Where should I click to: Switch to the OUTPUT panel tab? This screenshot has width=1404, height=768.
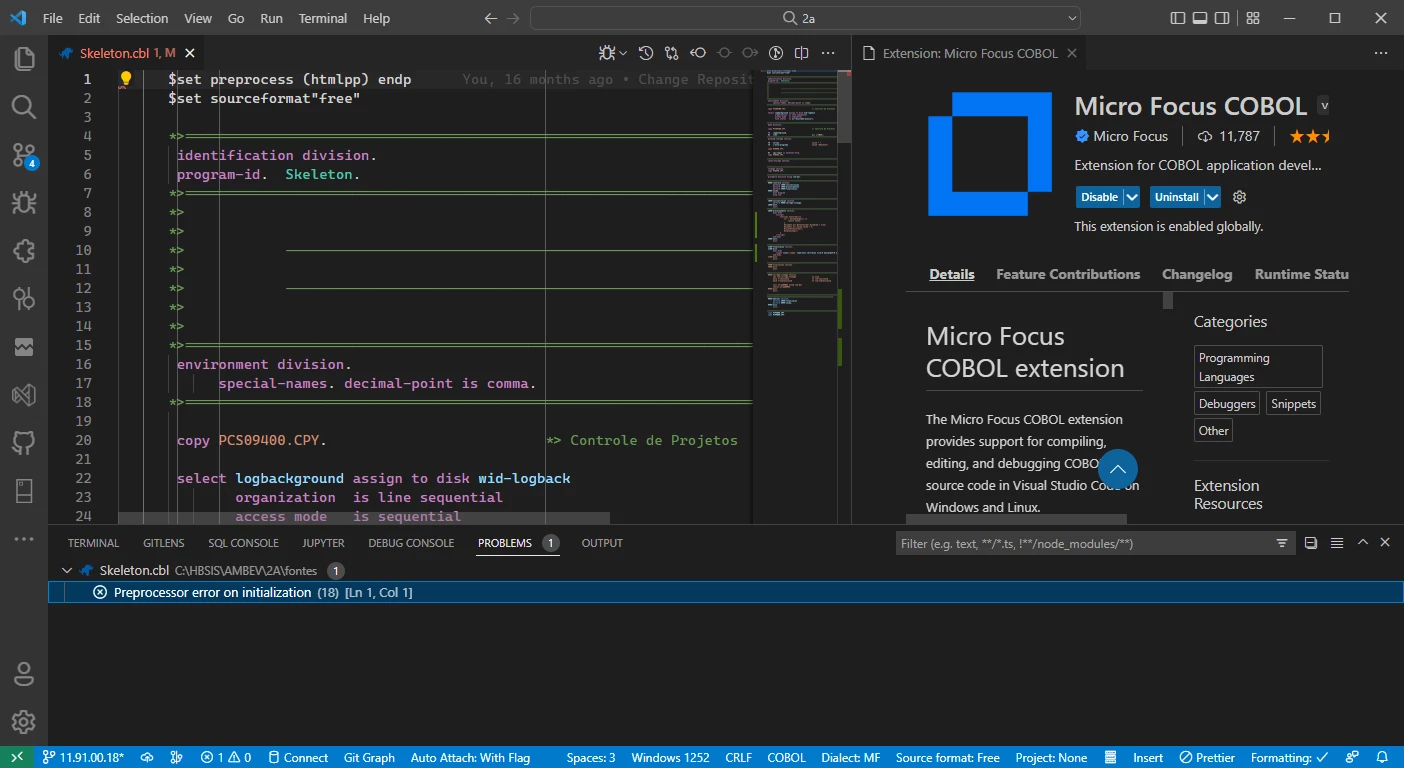pyautogui.click(x=602, y=543)
